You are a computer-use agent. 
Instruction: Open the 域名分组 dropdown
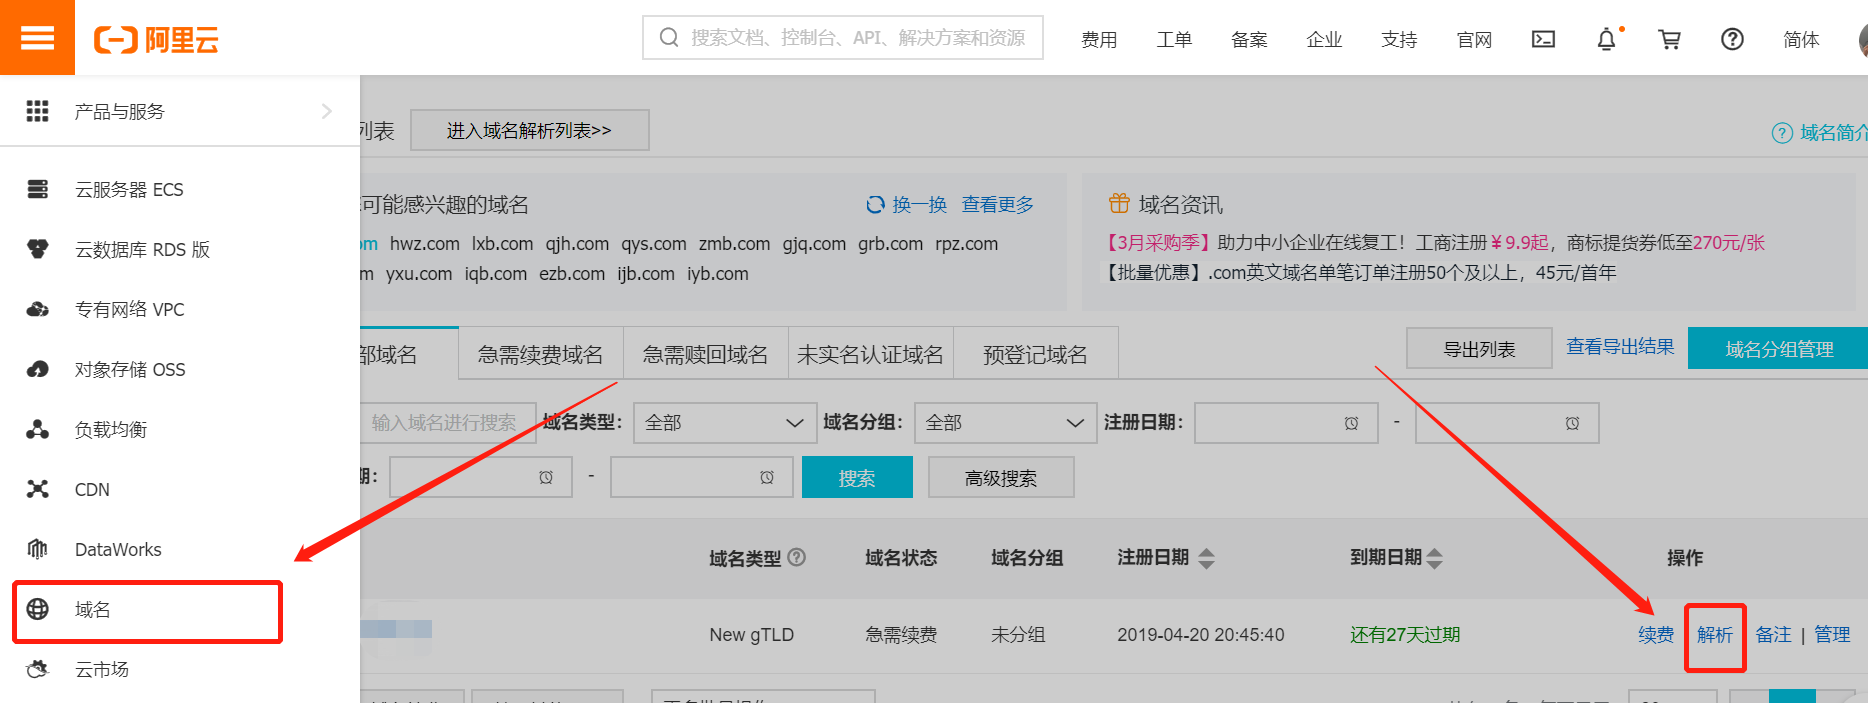click(x=1004, y=423)
